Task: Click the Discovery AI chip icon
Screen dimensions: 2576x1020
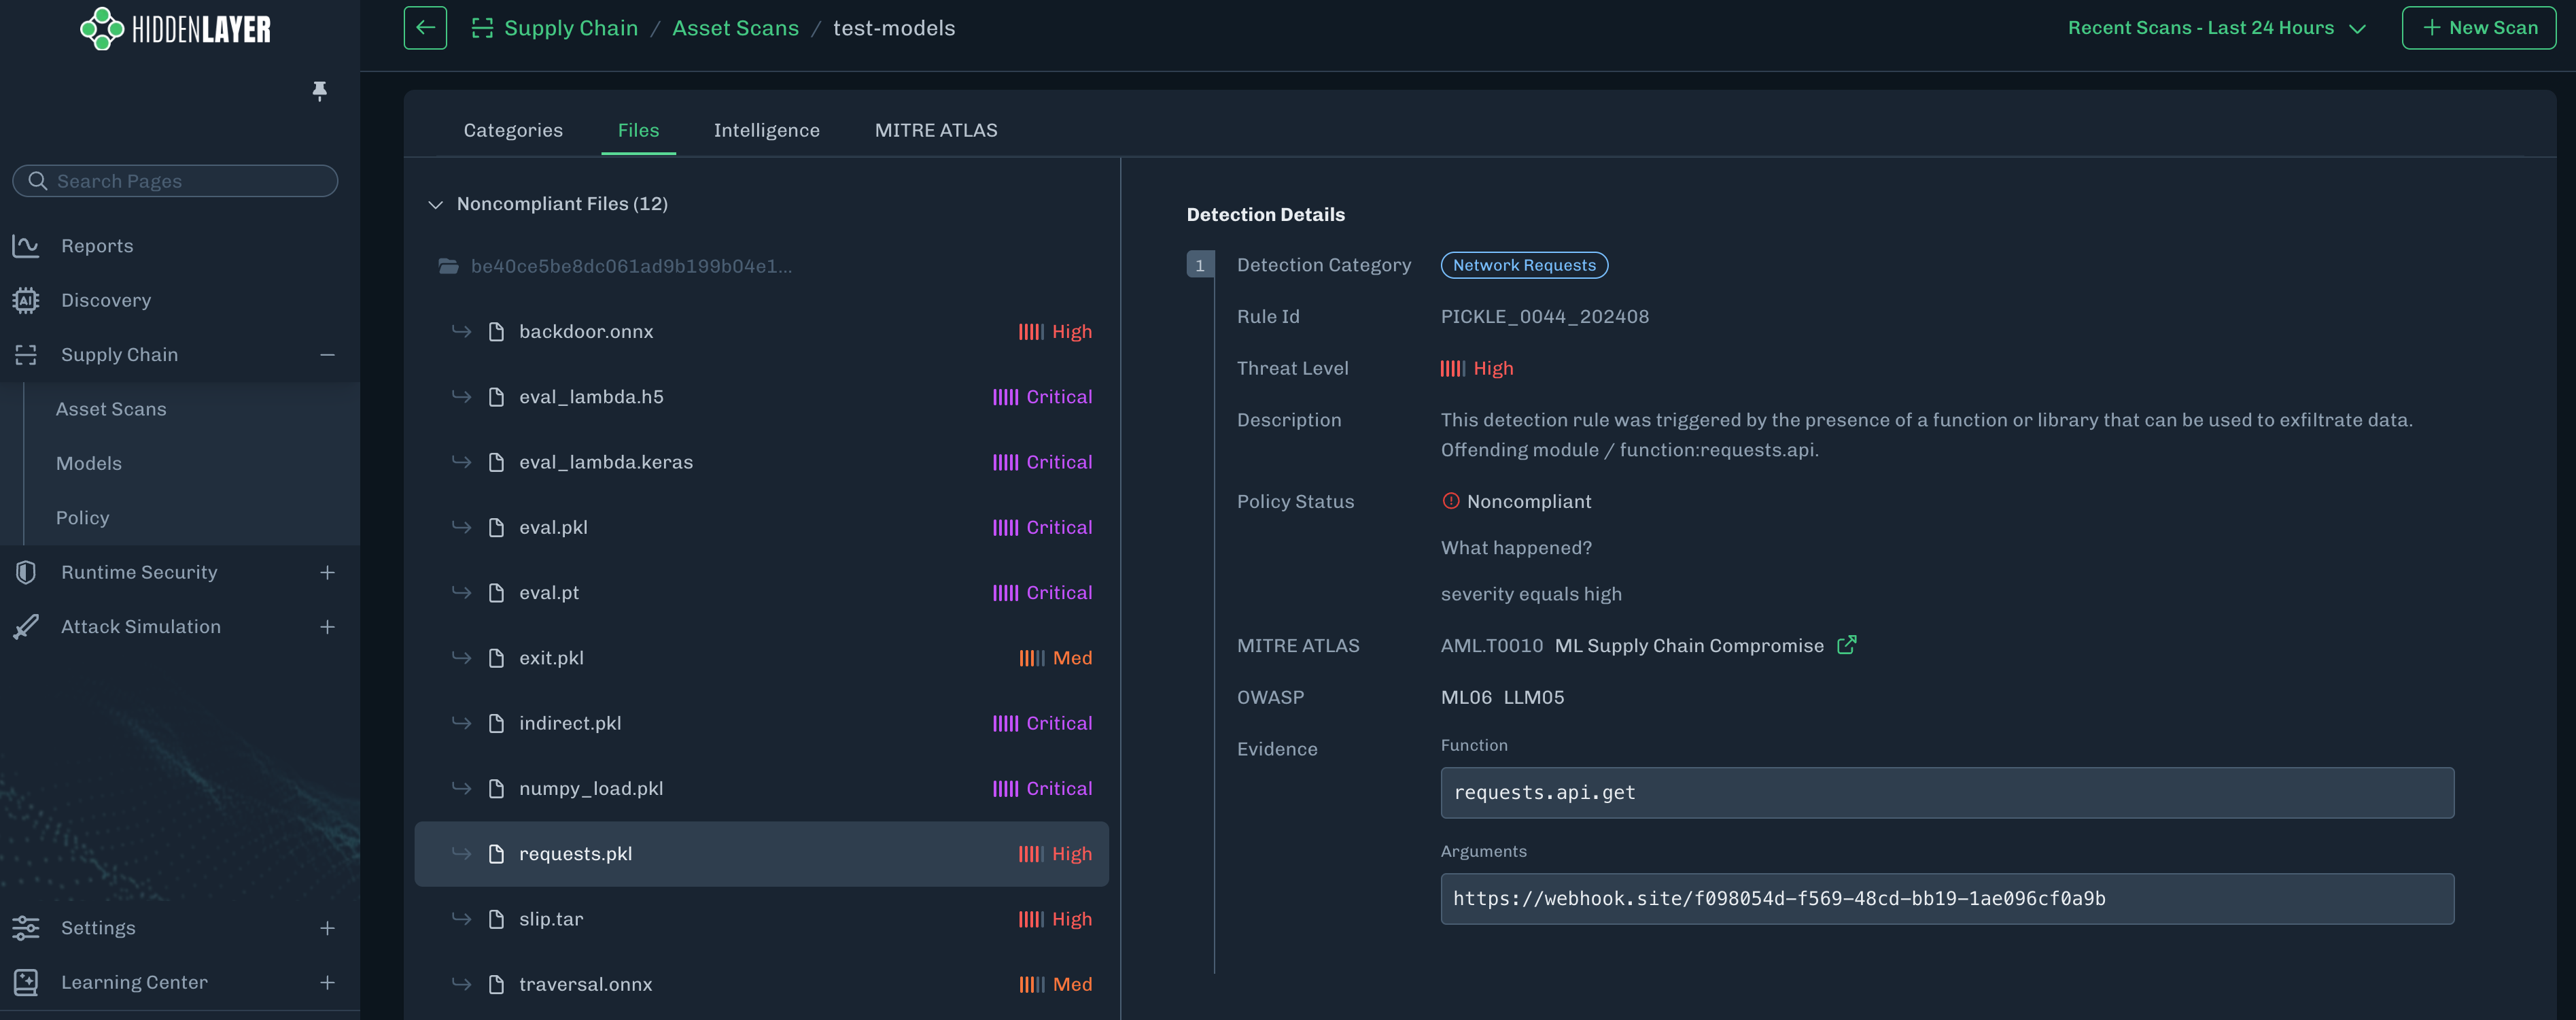Action: click(26, 300)
